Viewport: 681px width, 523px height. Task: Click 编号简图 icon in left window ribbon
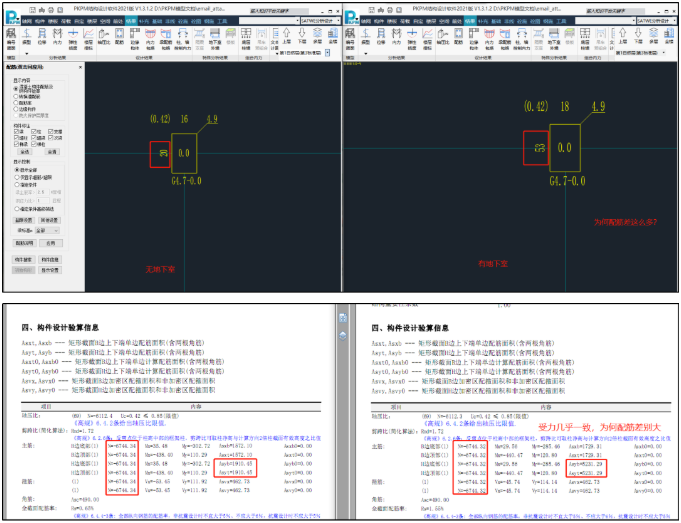(x=11, y=38)
